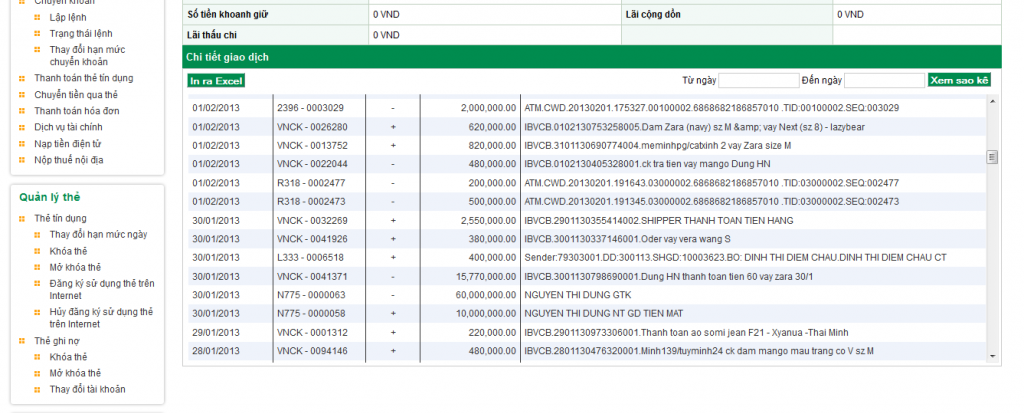Select Thay đổi hạn mức ngày option
1024x413 pixels.
click(x=98, y=234)
